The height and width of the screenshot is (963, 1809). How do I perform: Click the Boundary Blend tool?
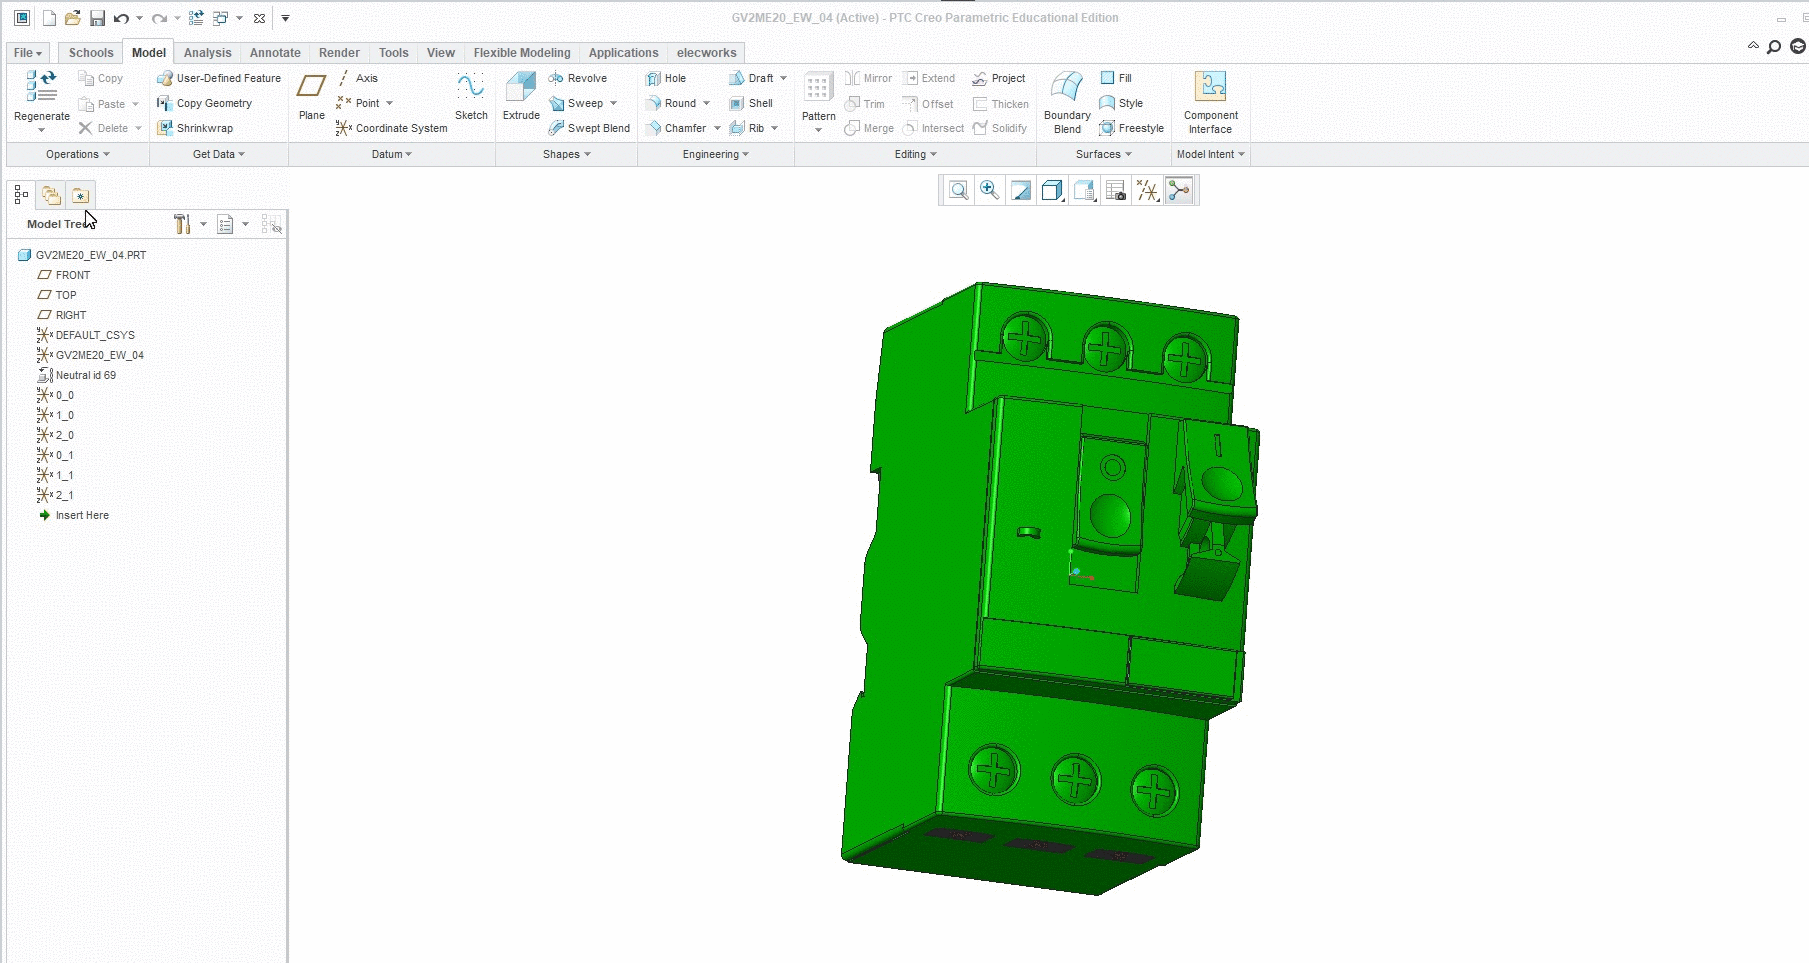1067,102
